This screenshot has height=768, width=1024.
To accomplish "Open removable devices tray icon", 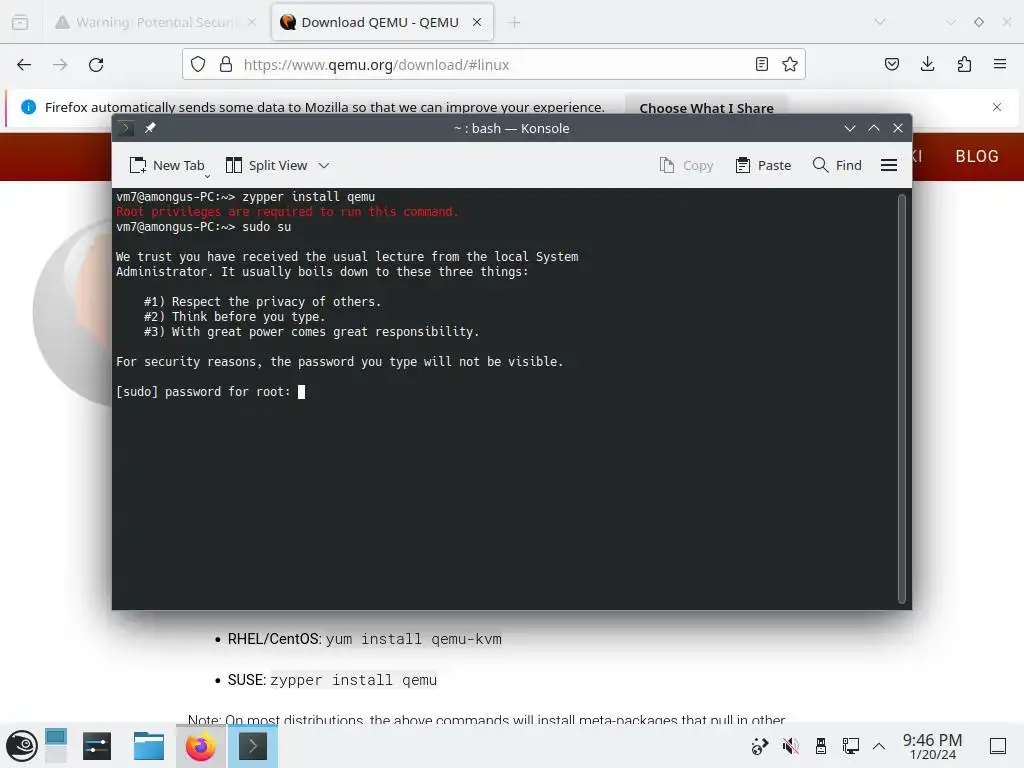I will pos(821,746).
